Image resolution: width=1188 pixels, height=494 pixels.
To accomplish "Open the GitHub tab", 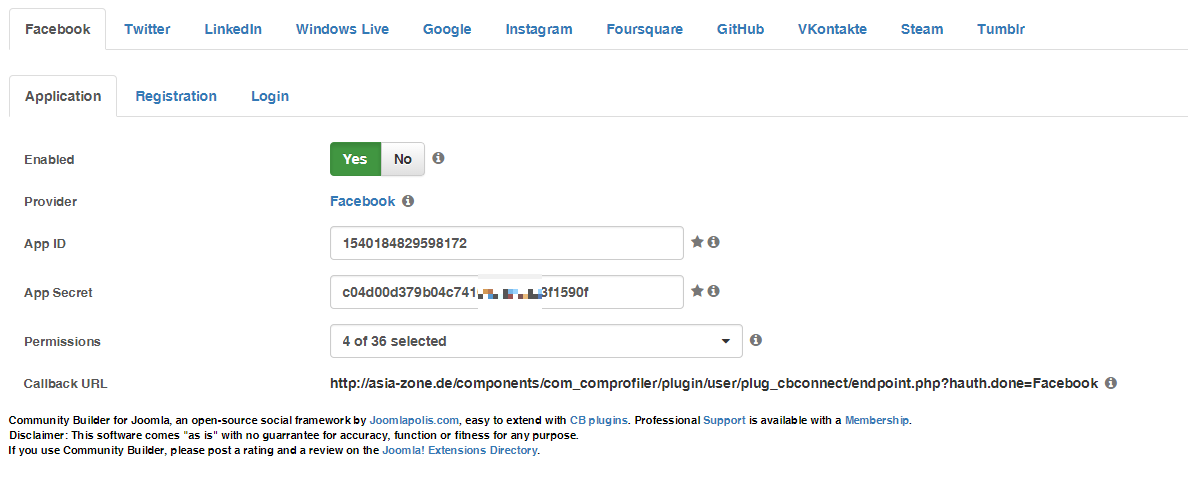I will [x=740, y=30].
